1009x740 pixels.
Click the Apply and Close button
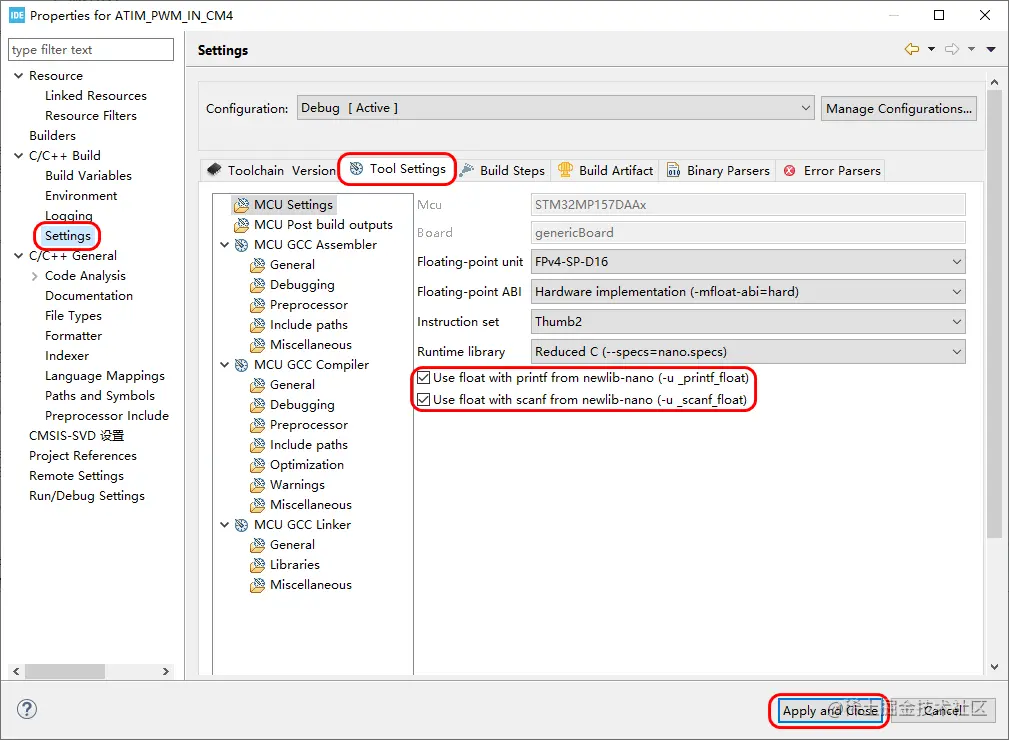(x=830, y=710)
